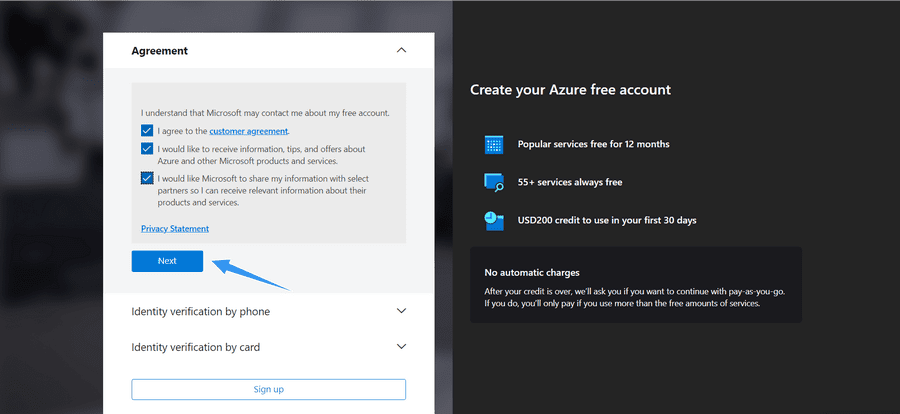900x414 pixels.
Task: Collapse the Agreement section chevron
Action: [401, 50]
